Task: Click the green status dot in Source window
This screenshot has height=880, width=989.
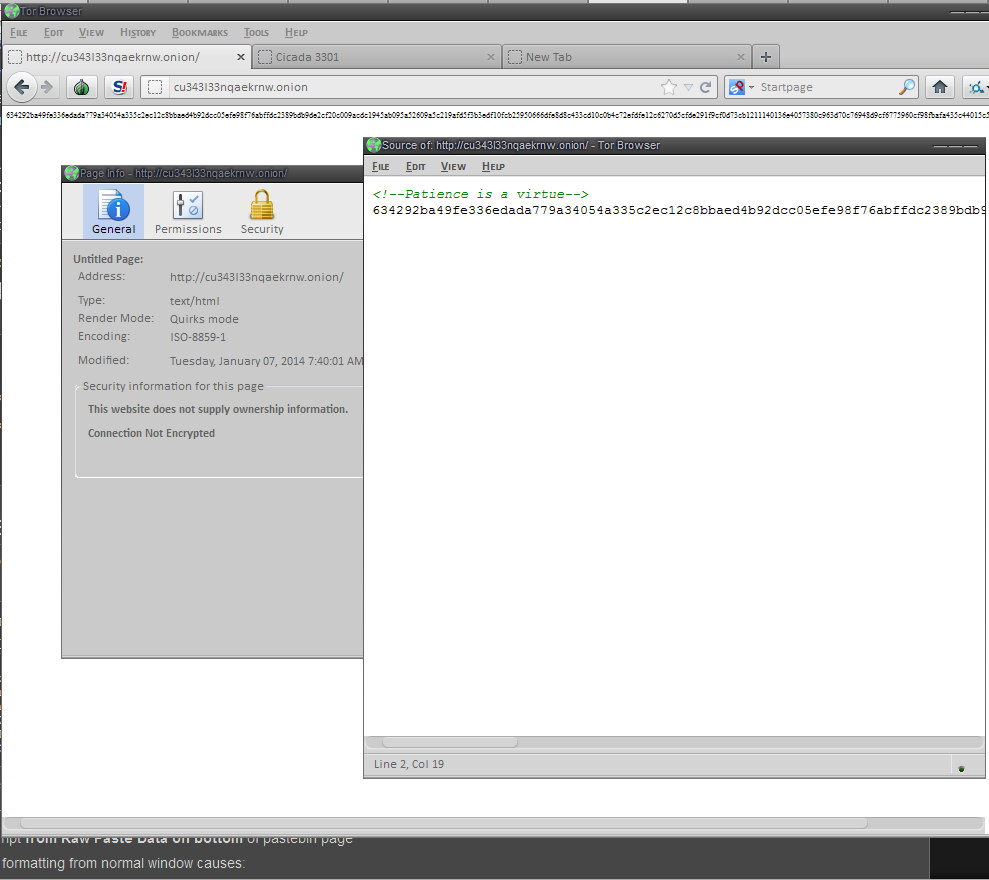Action: 961,768
